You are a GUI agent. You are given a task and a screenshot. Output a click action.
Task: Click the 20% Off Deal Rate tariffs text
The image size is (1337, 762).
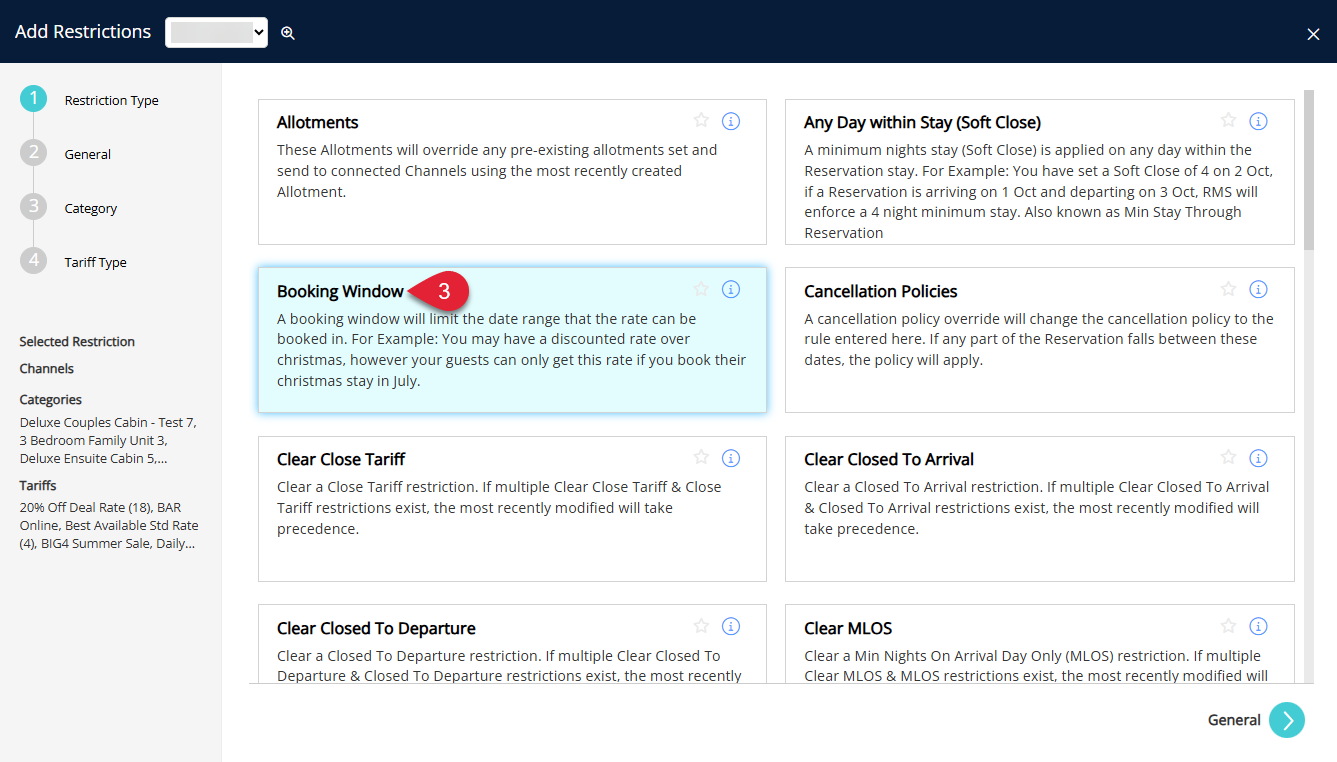pos(109,525)
